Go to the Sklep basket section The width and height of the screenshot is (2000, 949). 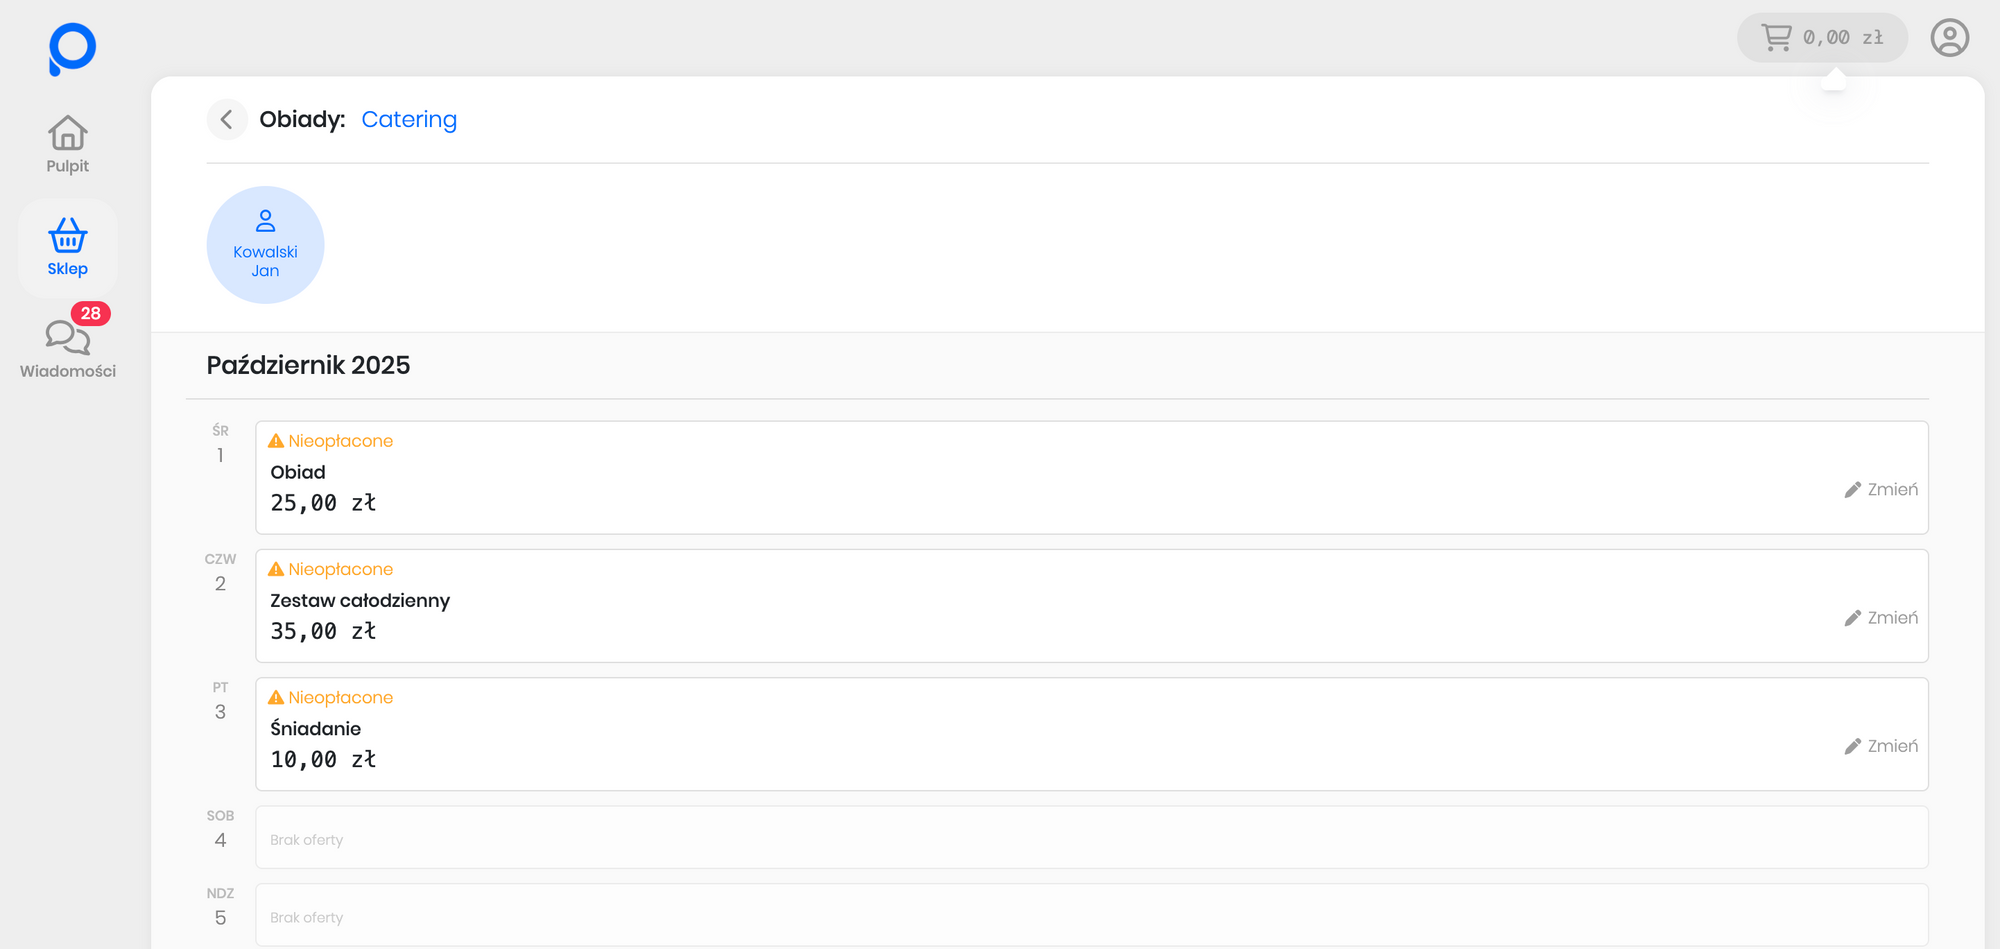(68, 247)
